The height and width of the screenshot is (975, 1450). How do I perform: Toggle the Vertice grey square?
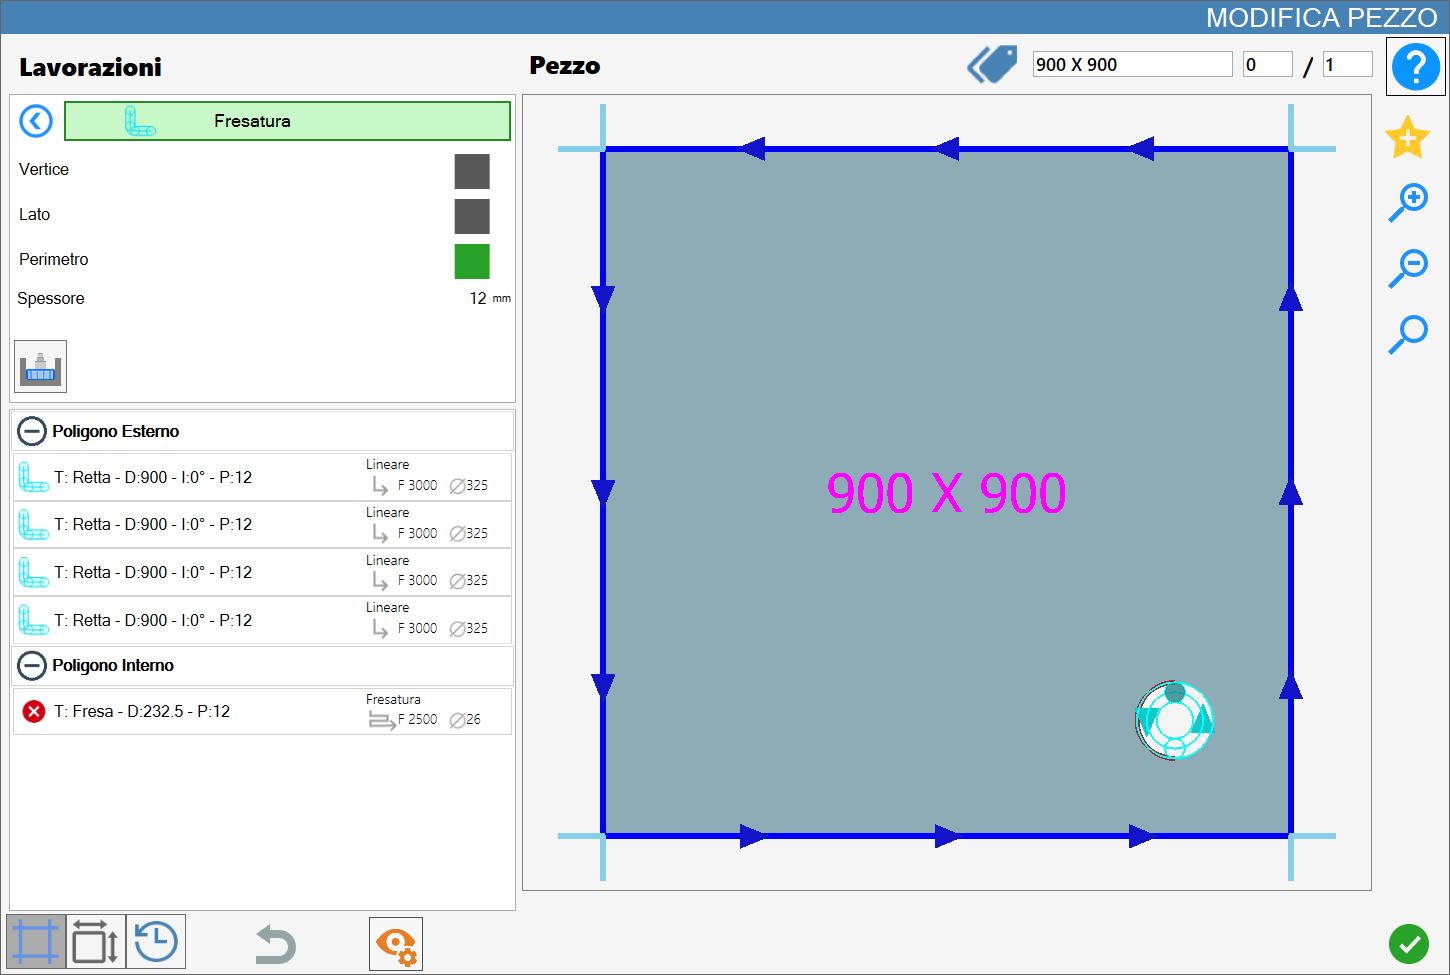[472, 171]
